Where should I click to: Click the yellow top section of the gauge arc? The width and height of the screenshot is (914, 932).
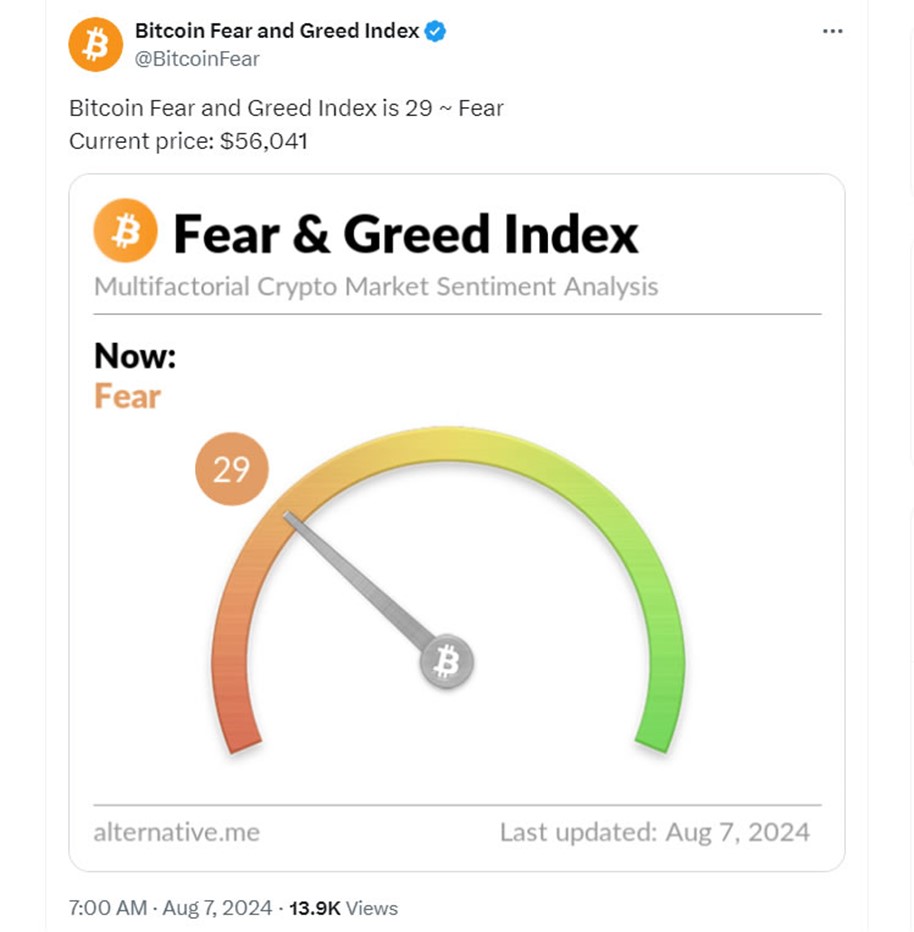point(447,443)
